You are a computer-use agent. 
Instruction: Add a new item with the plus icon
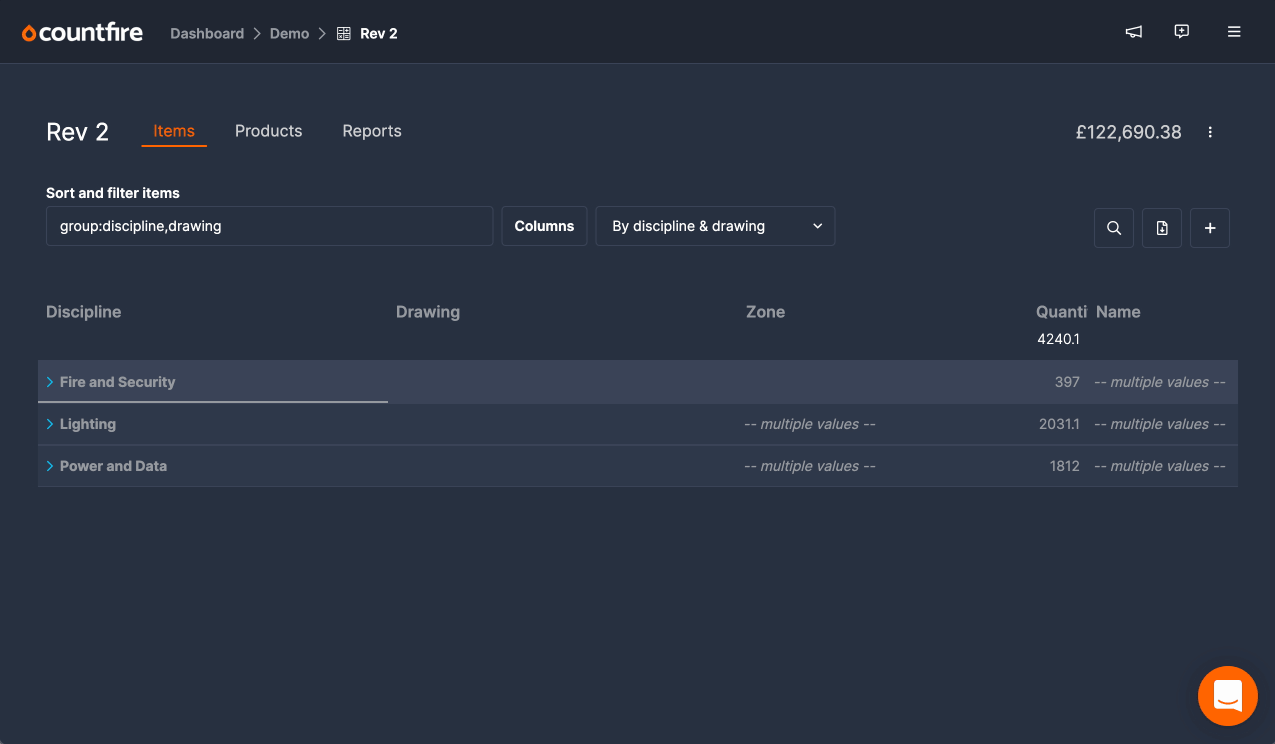point(1209,227)
